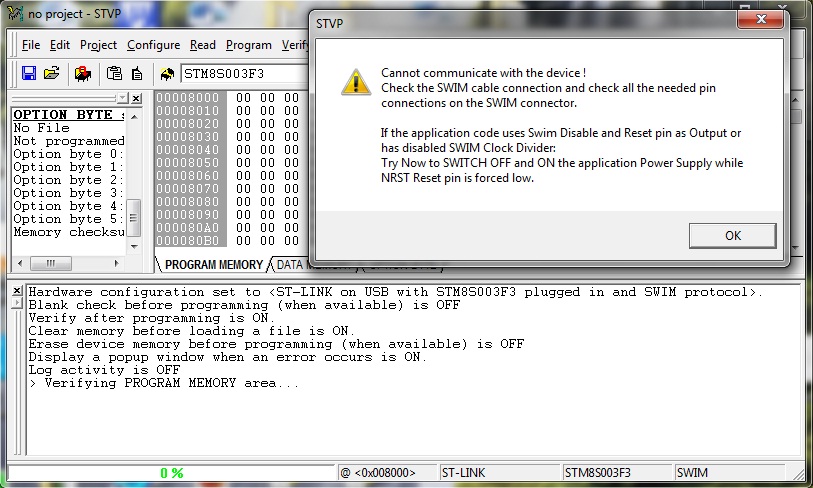Close the option byte side panel with X

pyautogui.click(x=136, y=98)
